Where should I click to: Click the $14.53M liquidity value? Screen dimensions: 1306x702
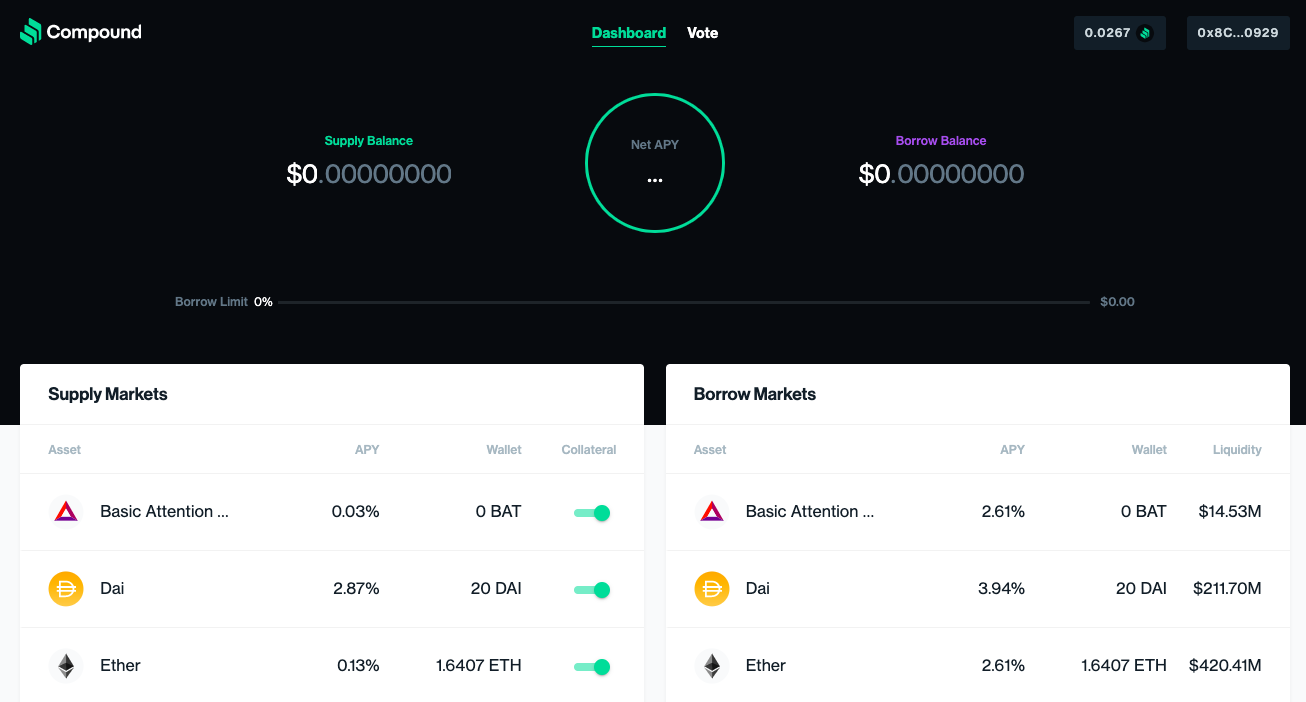click(x=1230, y=511)
